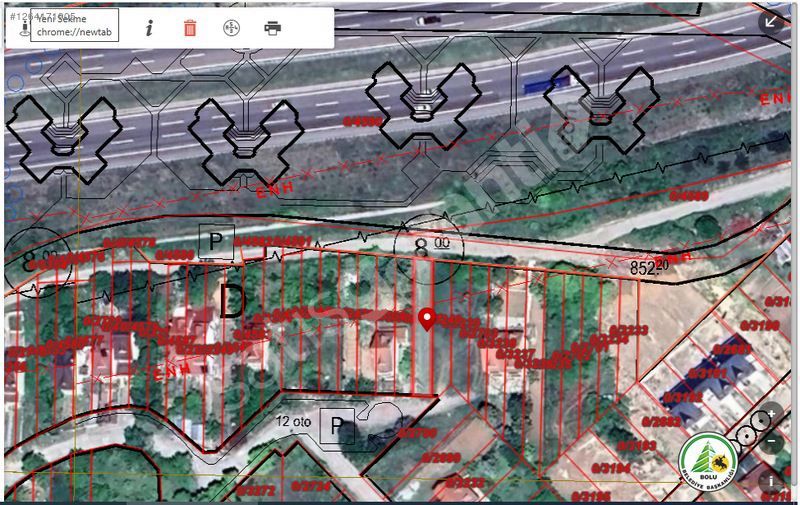Click the '852.20' elevation label

pos(650,267)
